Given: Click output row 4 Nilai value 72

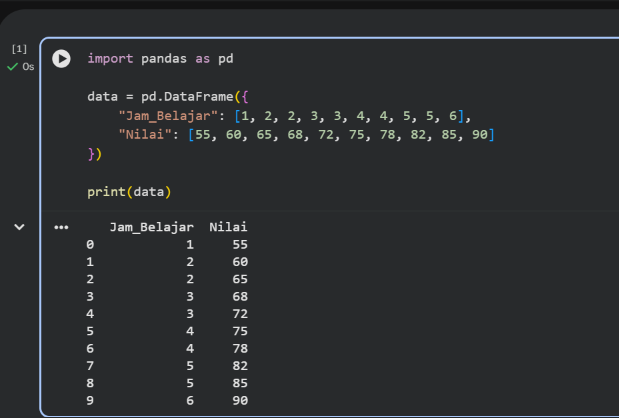Looking at the screenshot, I should tap(240, 314).
